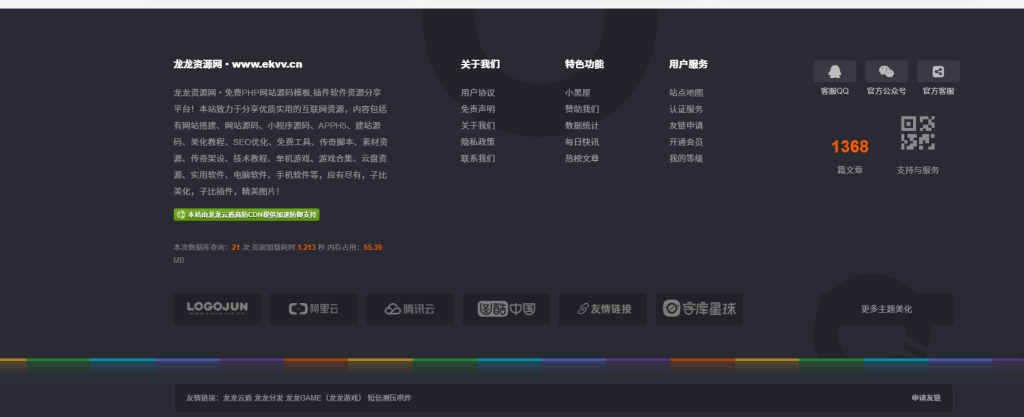
Task: Open the 联系我们 link
Action: (478, 158)
